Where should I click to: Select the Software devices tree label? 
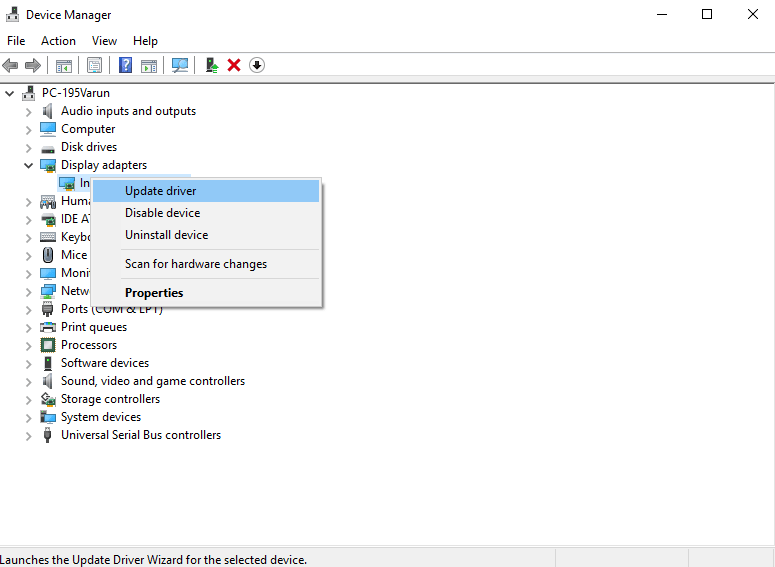point(105,363)
